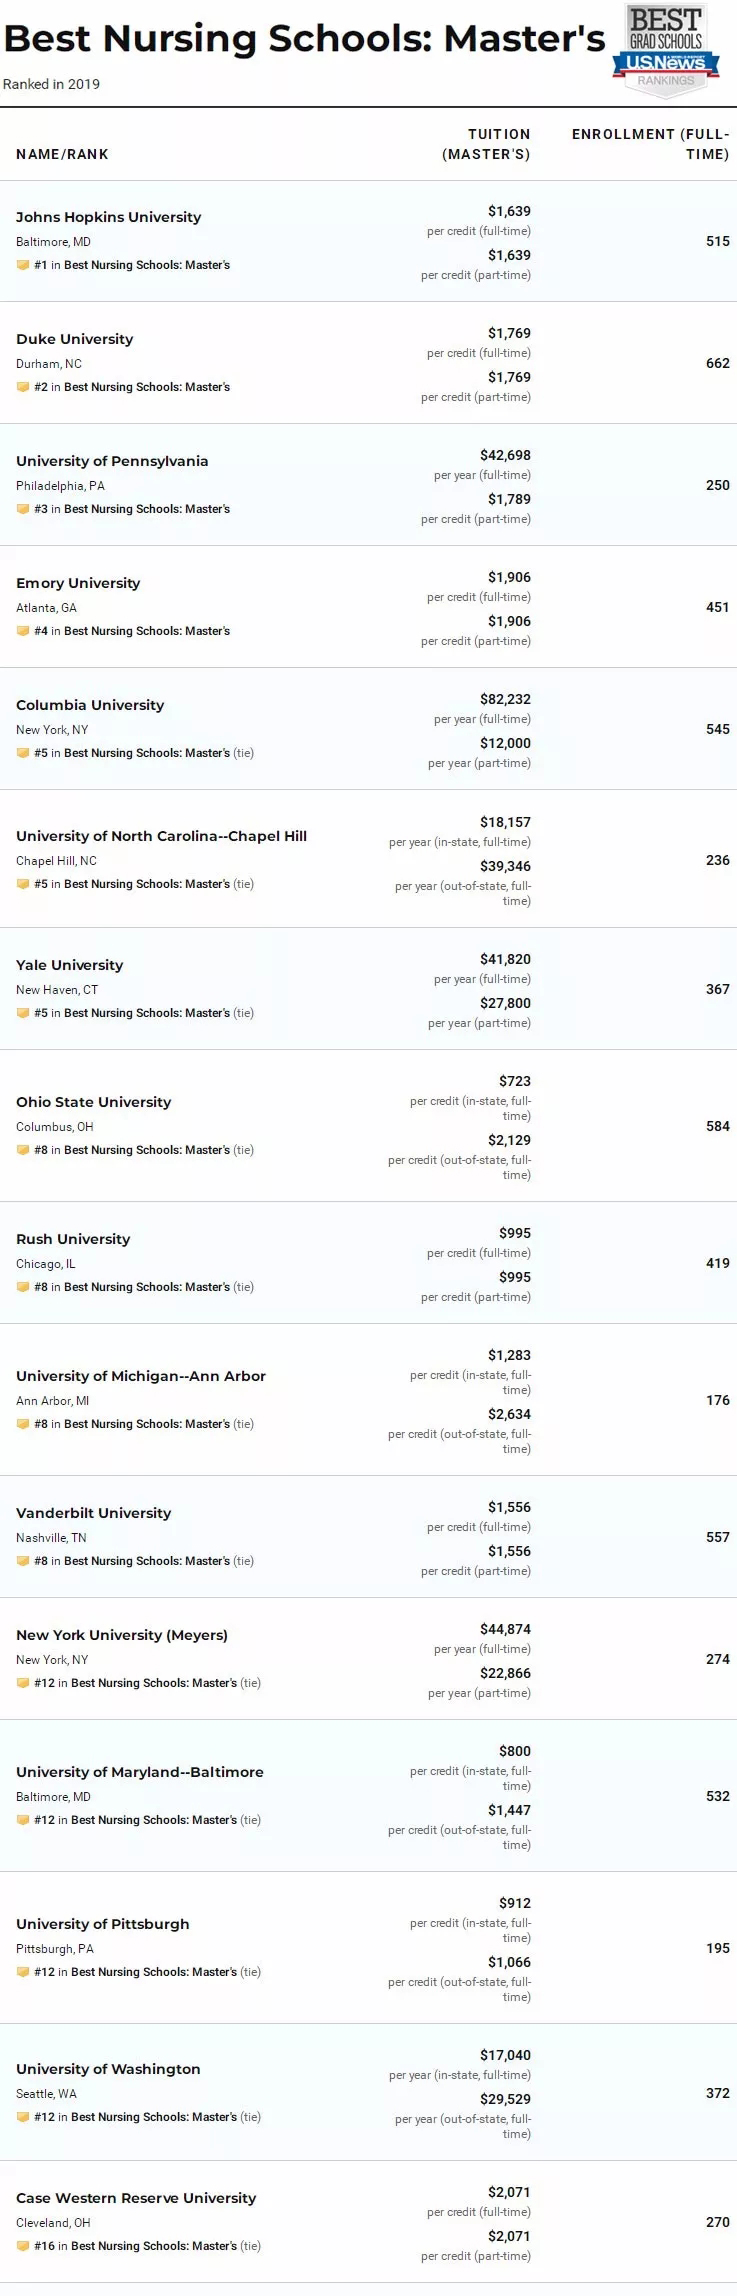Open the Case Western Reserve University link
Screen dimensions: 737x2296
(136, 2198)
